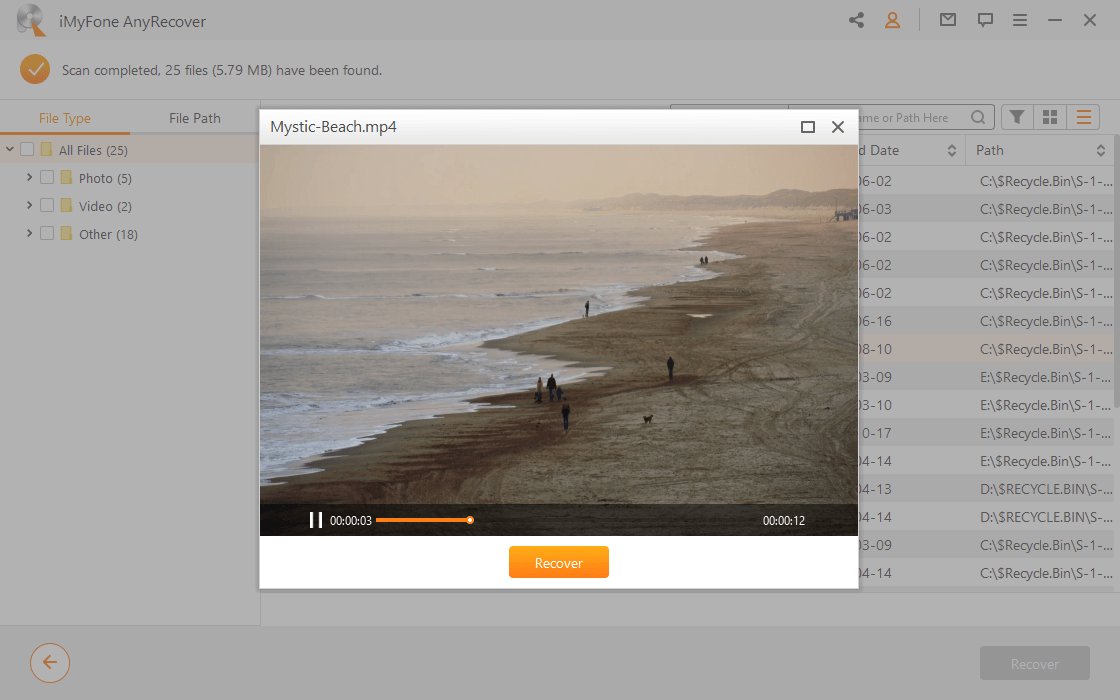Viewport: 1120px width, 700px height.
Task: Click the back arrow circle button
Action: pyautogui.click(x=50, y=663)
